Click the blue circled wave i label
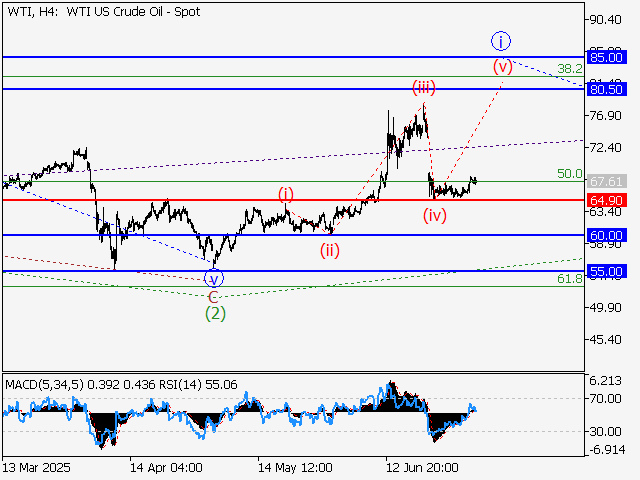Viewport: 640px width, 480px height. click(x=501, y=41)
